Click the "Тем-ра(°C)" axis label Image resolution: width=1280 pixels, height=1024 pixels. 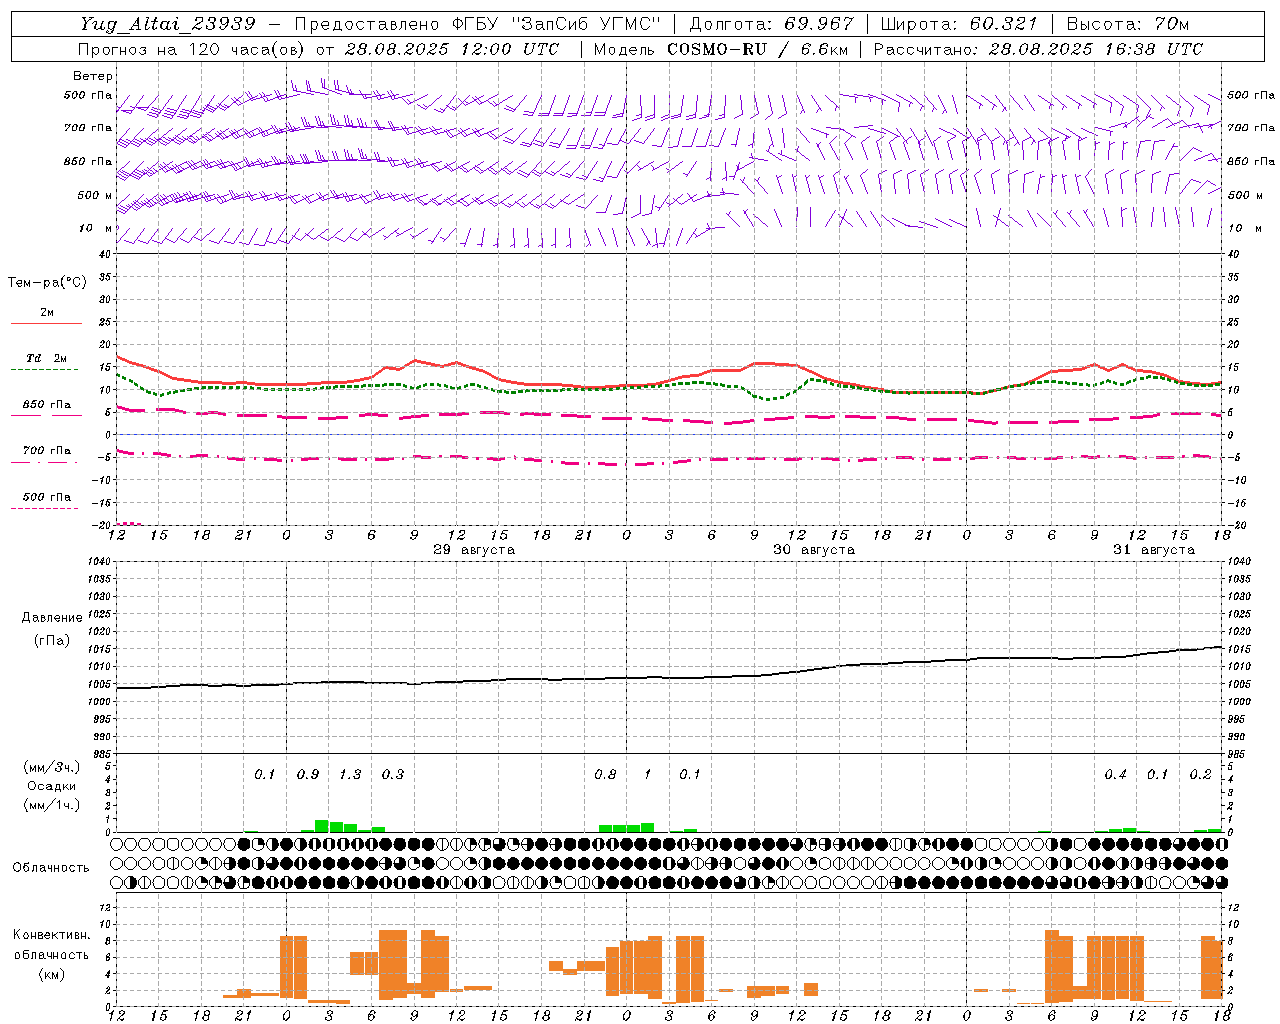click(x=47, y=283)
